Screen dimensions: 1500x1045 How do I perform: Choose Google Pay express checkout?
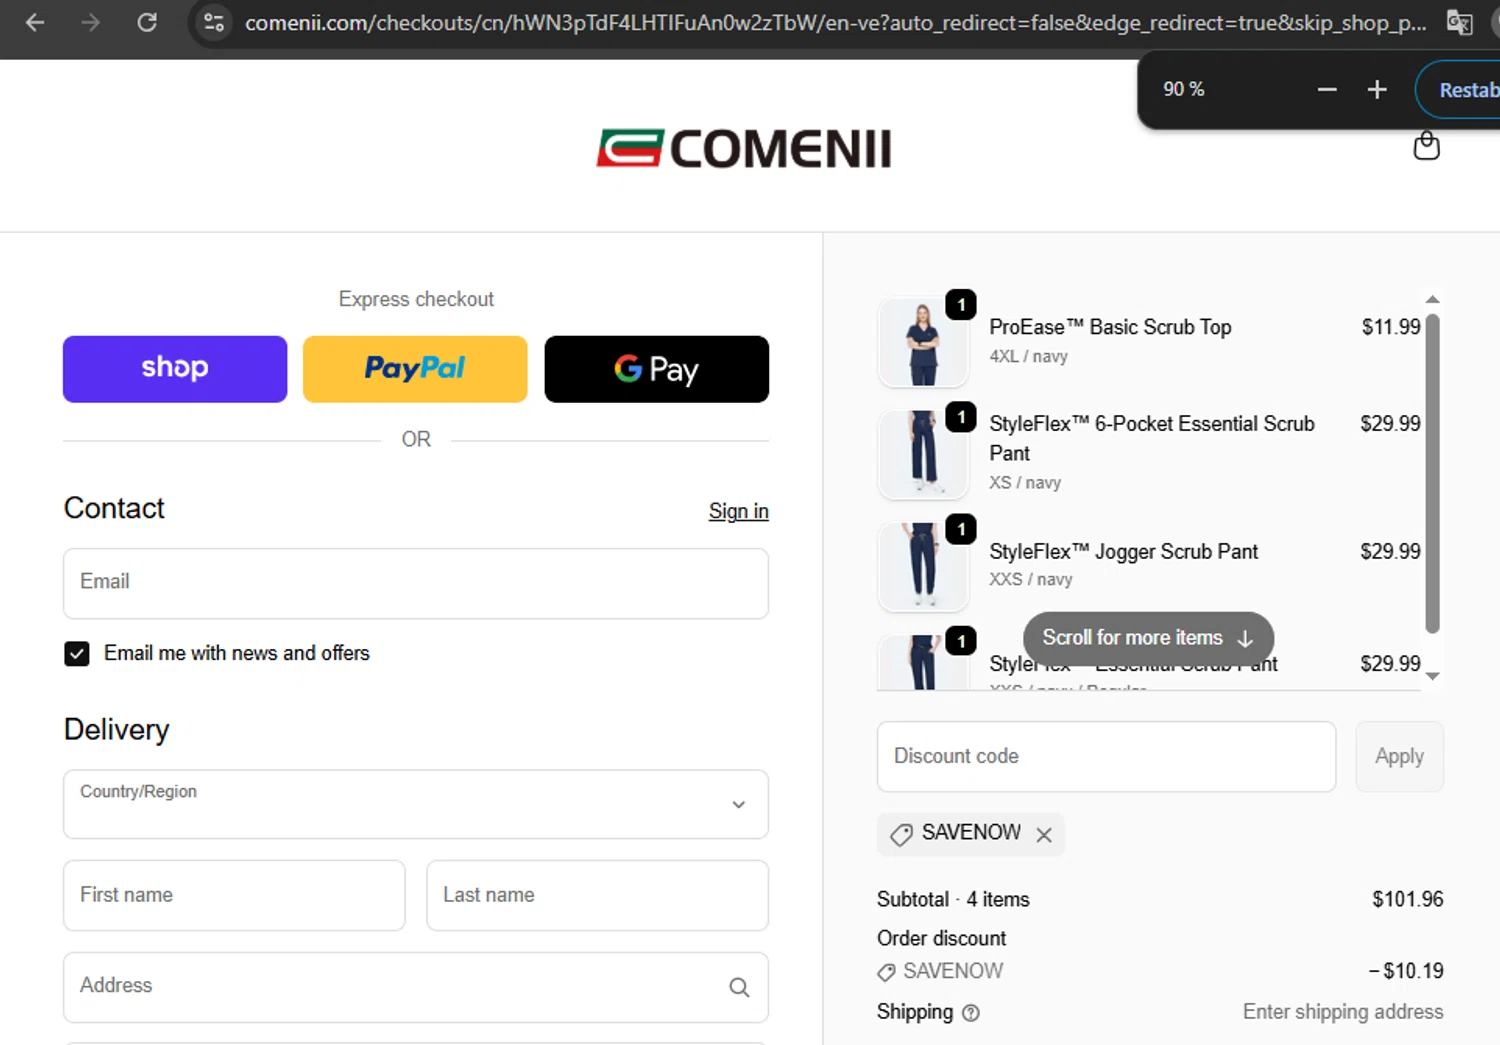(x=657, y=369)
